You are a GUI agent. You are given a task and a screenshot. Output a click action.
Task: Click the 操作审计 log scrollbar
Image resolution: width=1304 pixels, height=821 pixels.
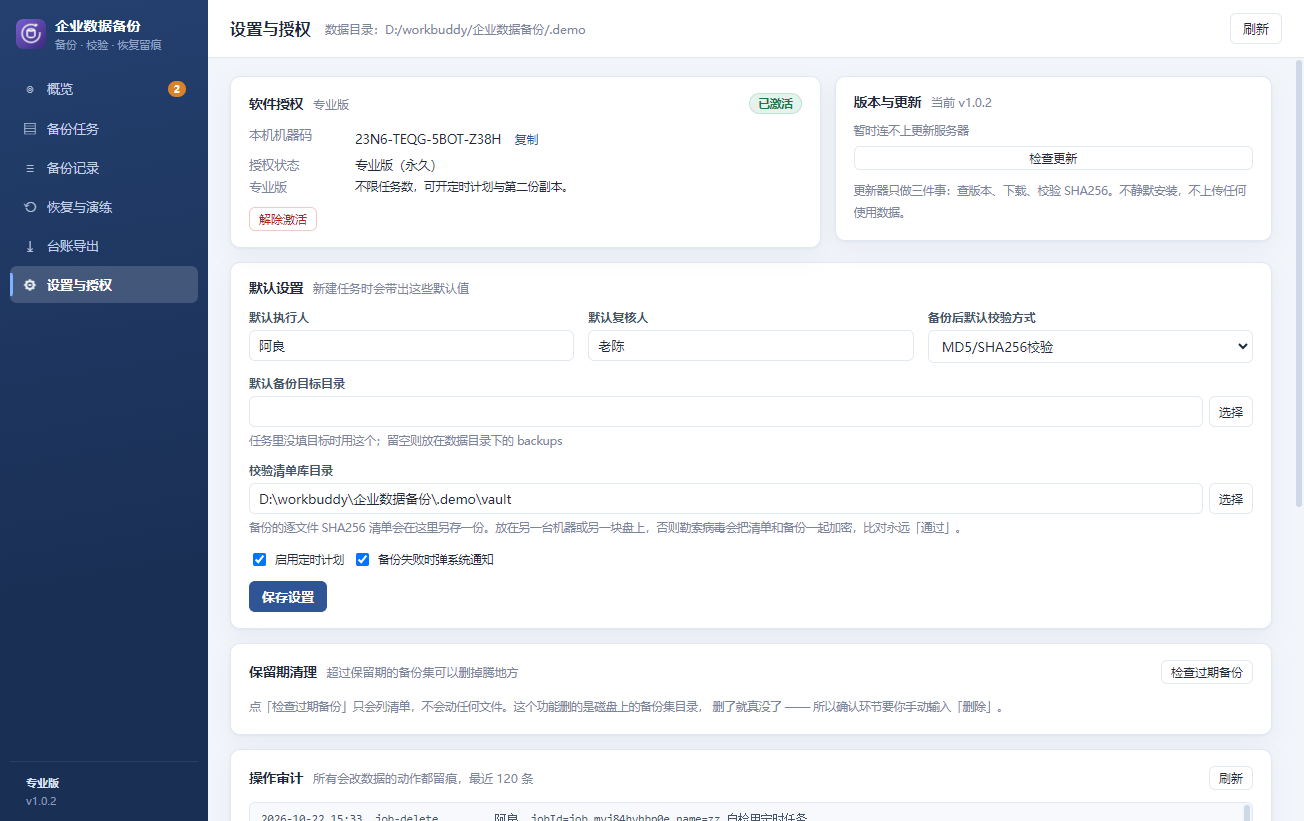pos(1246,812)
